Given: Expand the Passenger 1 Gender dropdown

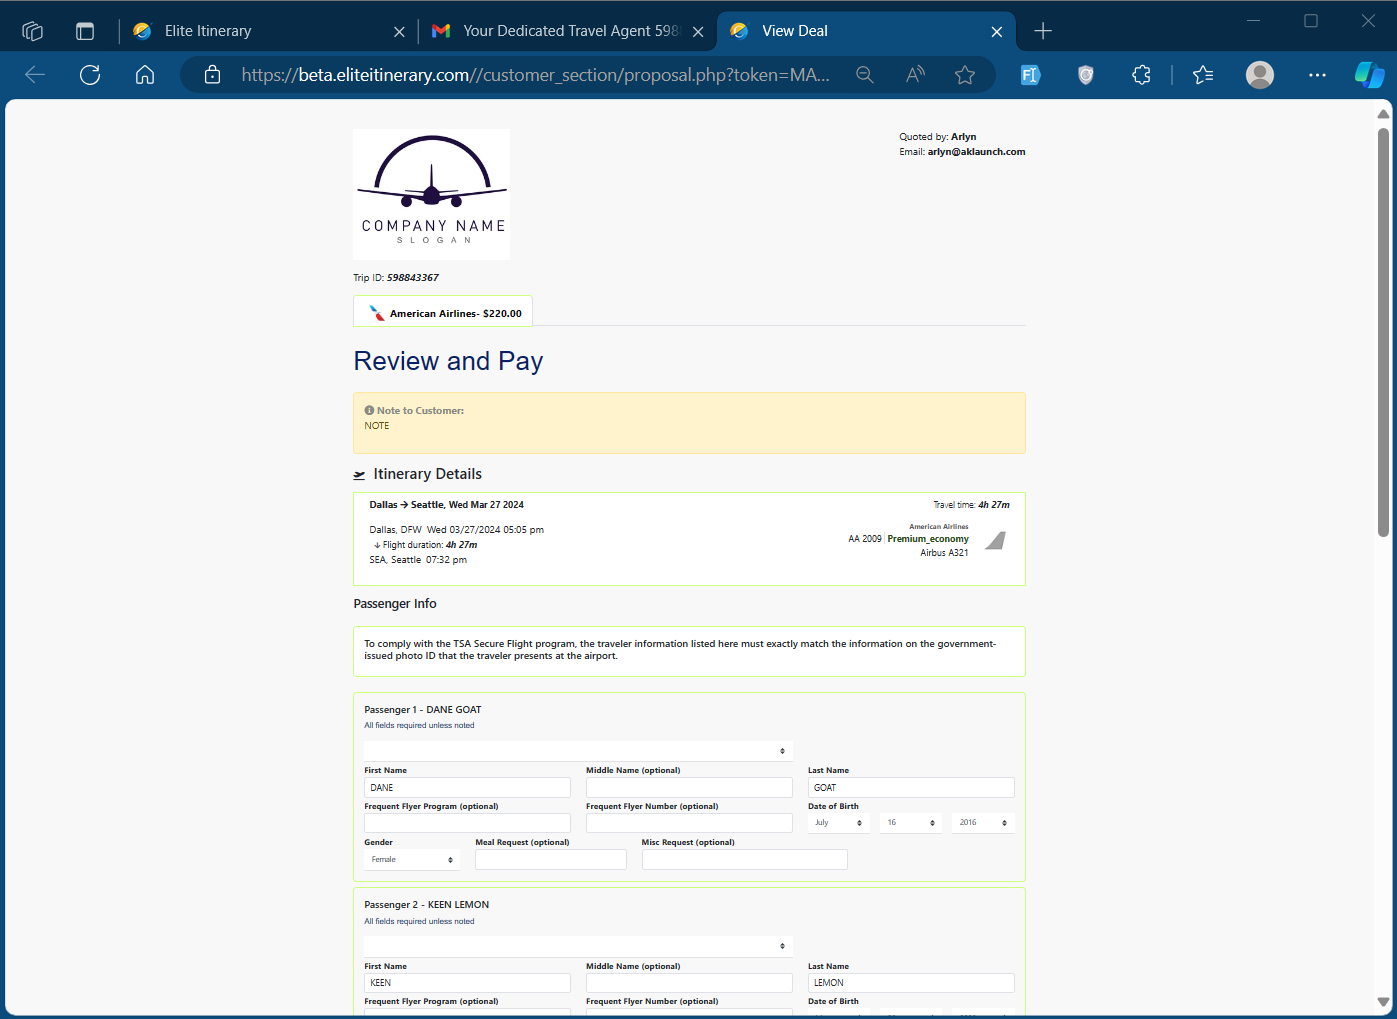Looking at the screenshot, I should [412, 860].
